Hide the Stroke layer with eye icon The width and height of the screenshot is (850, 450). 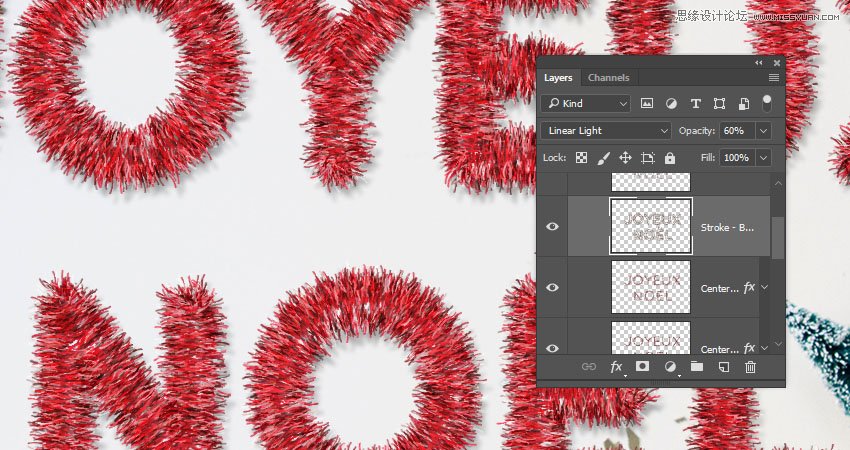tap(552, 227)
